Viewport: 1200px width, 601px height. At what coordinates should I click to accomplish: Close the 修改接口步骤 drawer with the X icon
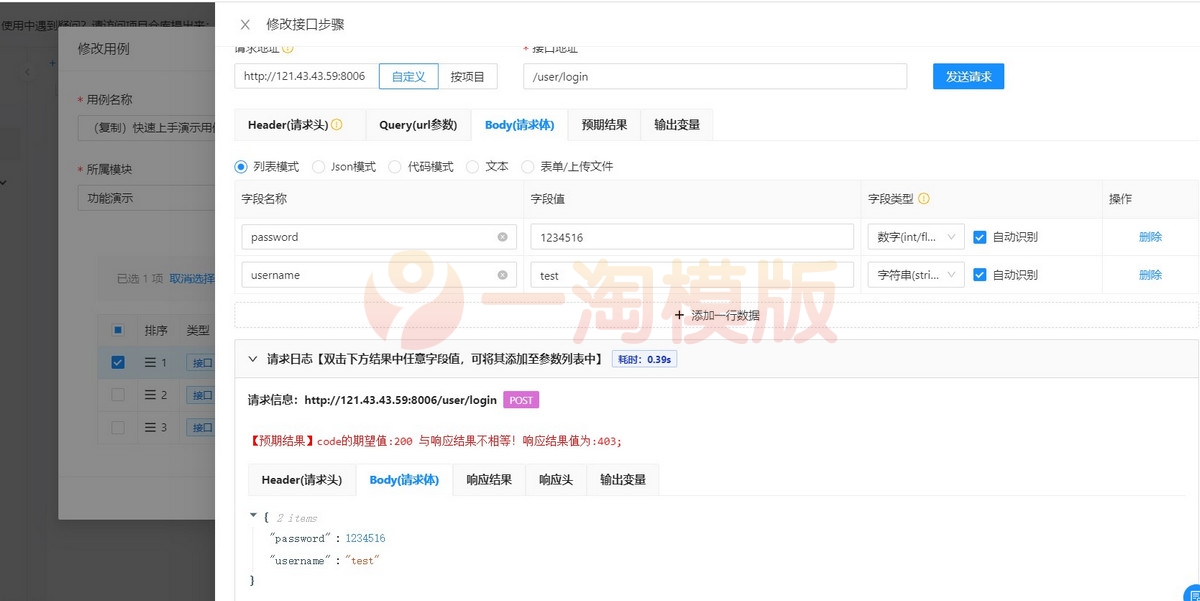click(245, 24)
